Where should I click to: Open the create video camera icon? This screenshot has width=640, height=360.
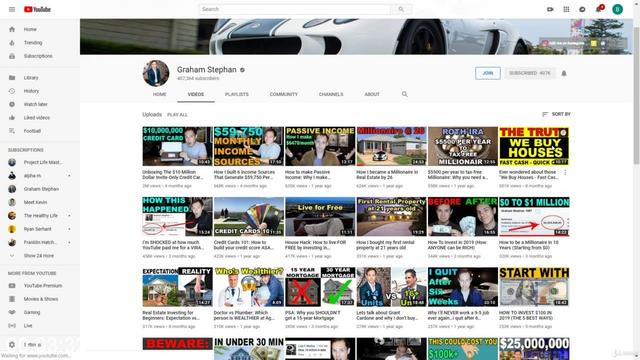550,9
